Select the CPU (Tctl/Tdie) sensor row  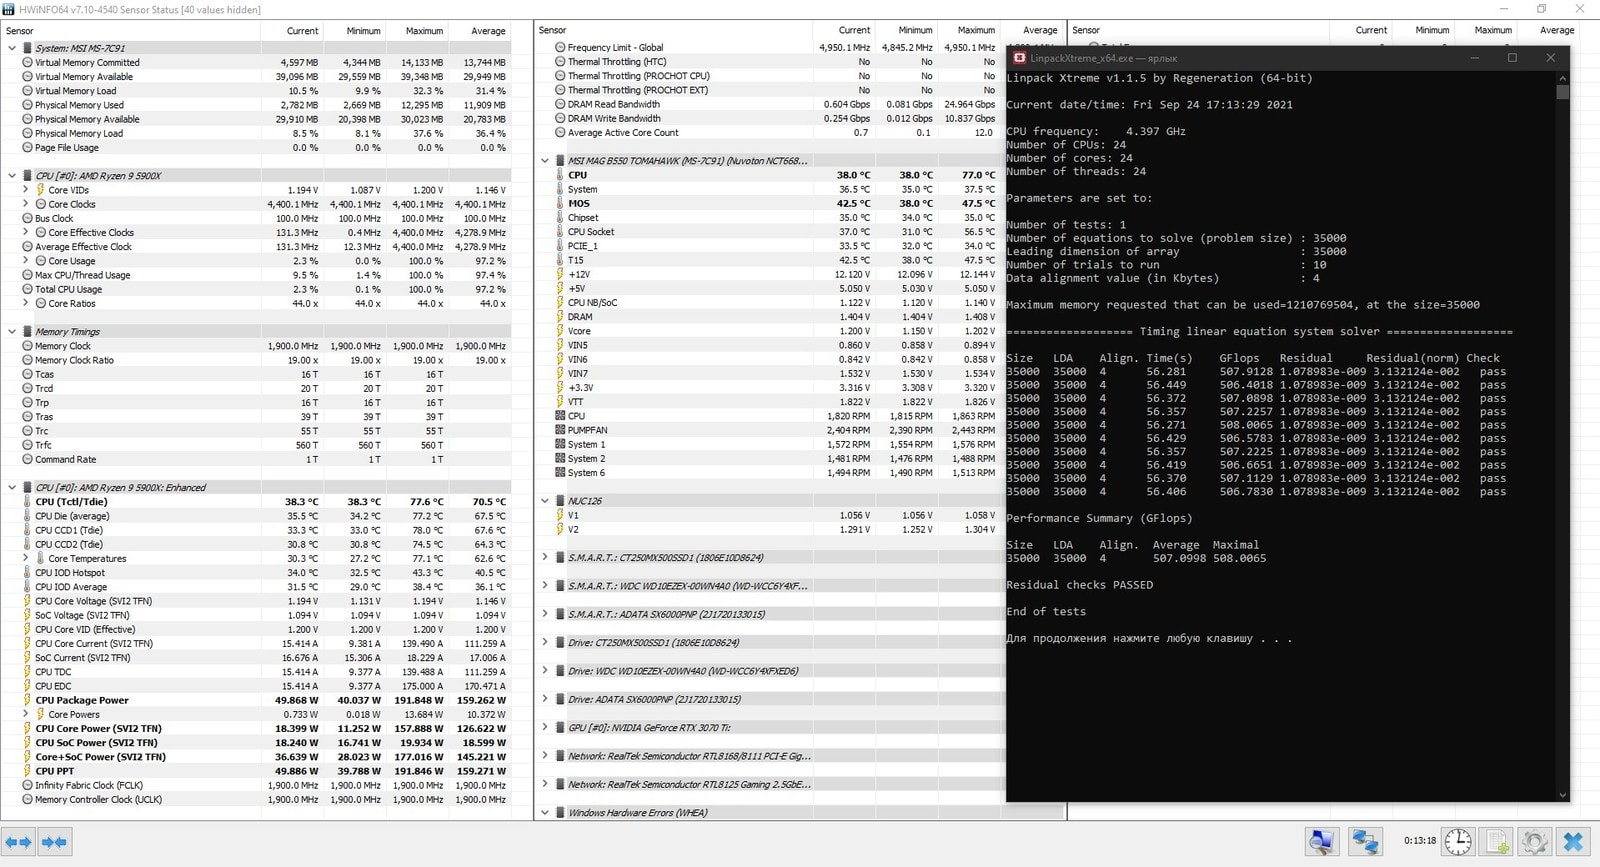click(x=71, y=502)
